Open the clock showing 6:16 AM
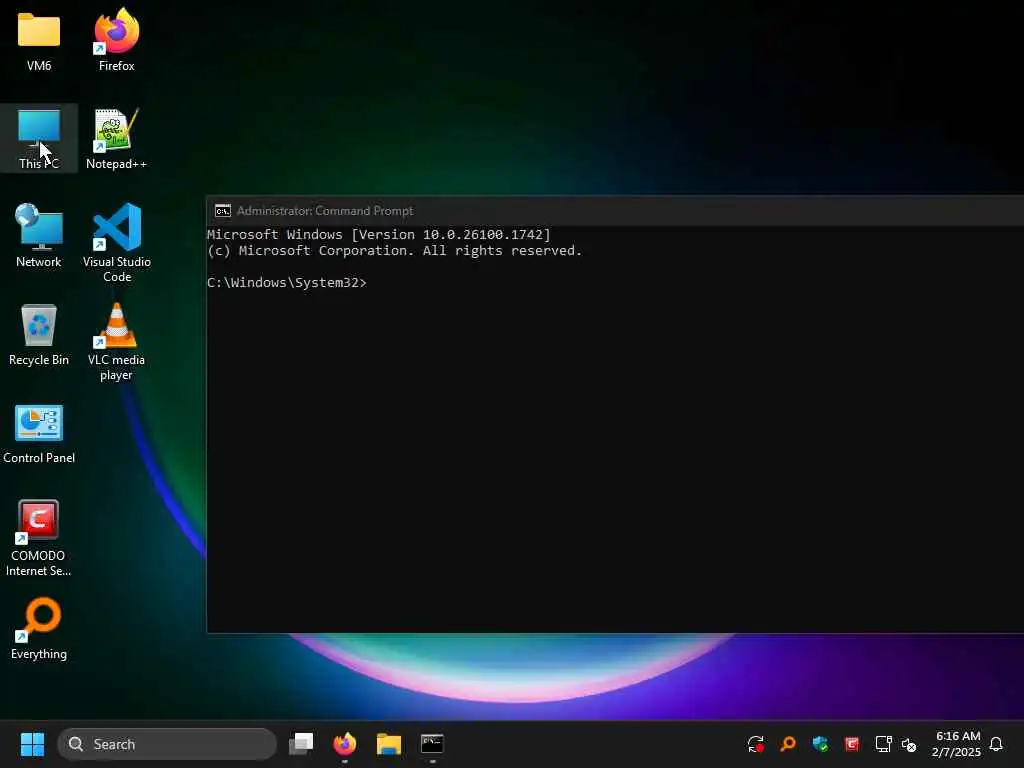The height and width of the screenshot is (768, 1024). tap(957, 744)
